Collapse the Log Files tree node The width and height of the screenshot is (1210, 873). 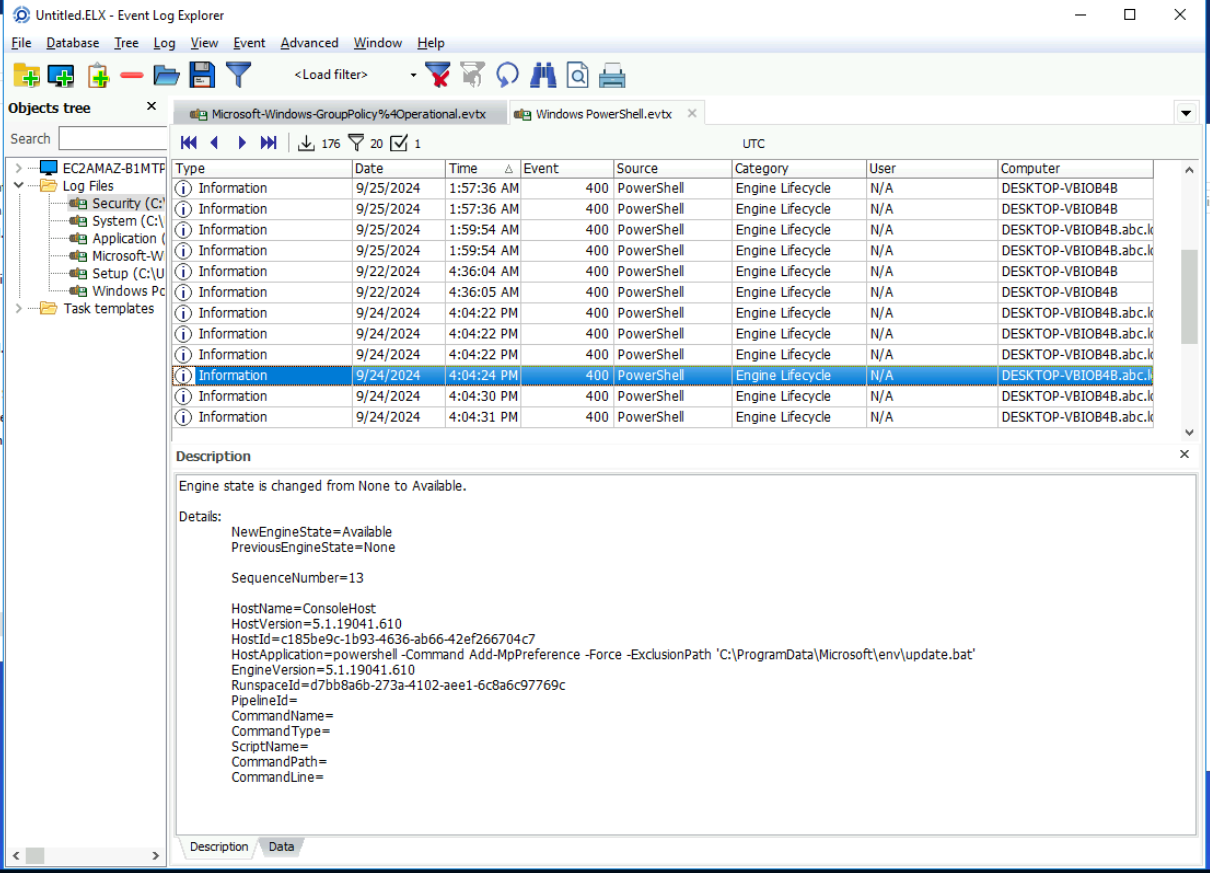point(18,186)
